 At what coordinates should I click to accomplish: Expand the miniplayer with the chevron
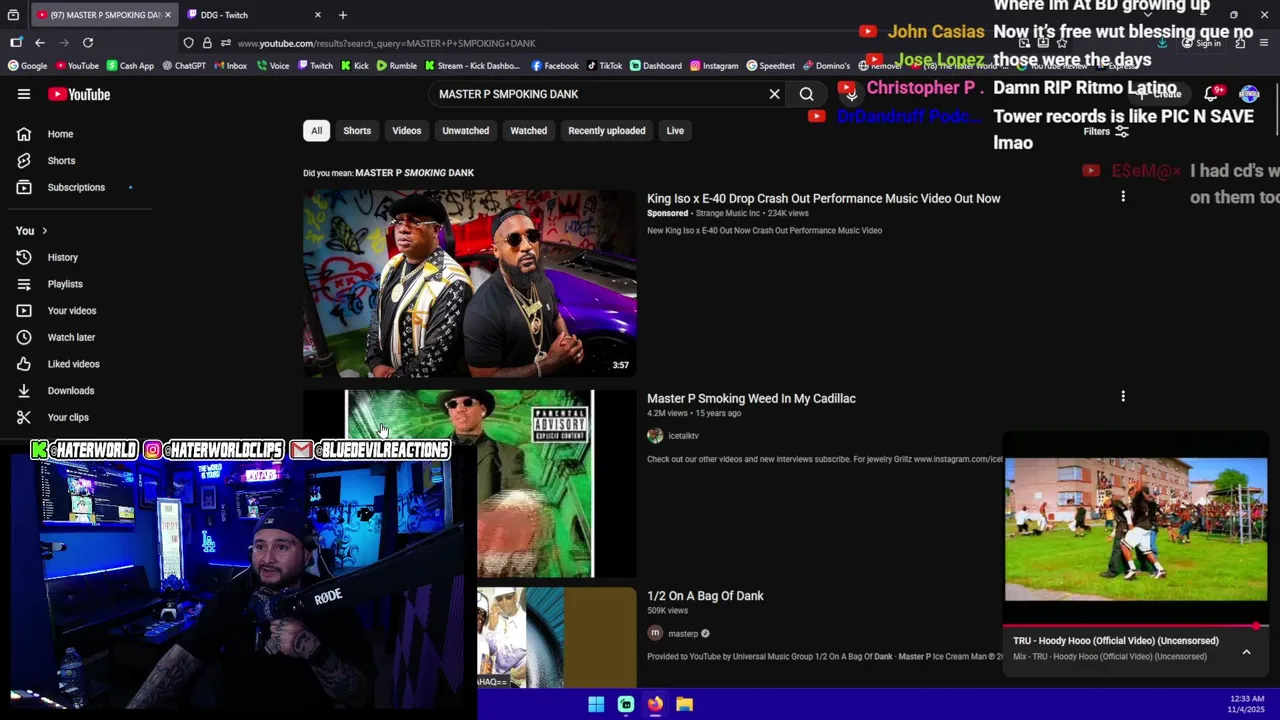point(1246,652)
